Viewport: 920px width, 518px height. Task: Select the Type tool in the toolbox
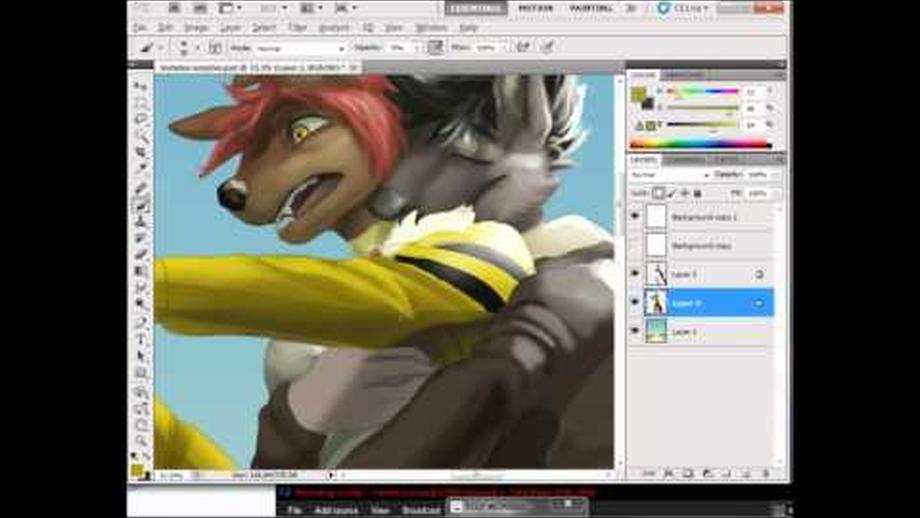tap(142, 340)
